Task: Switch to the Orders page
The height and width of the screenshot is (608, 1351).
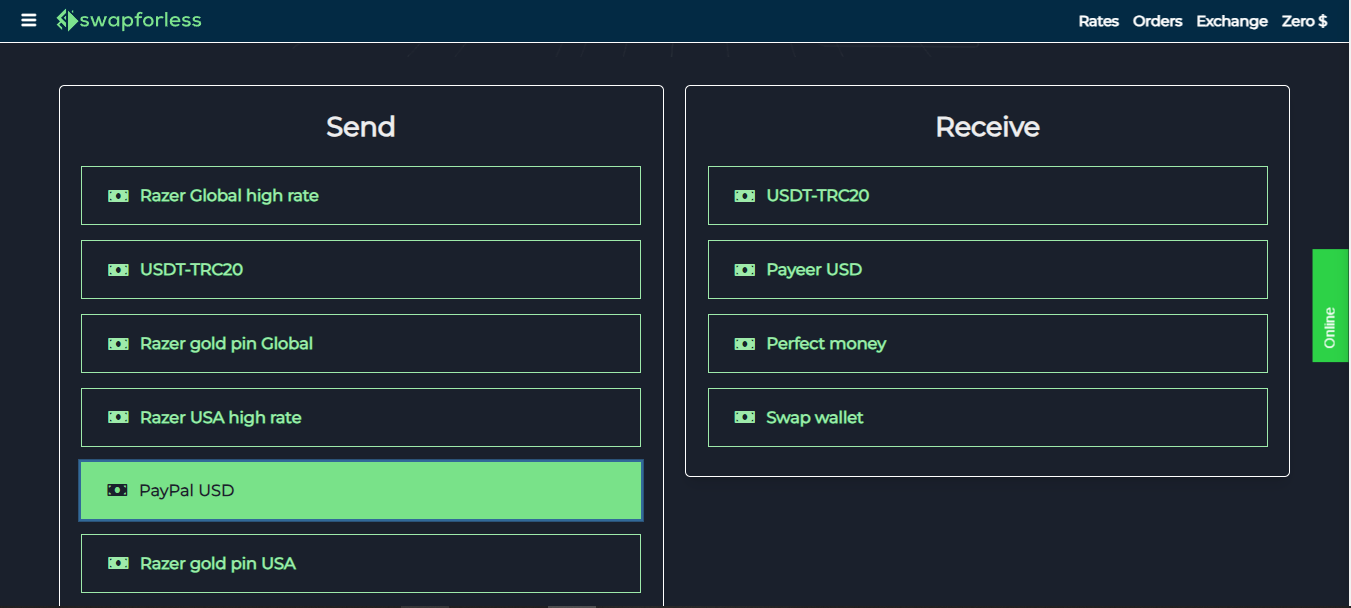Action: [1157, 21]
